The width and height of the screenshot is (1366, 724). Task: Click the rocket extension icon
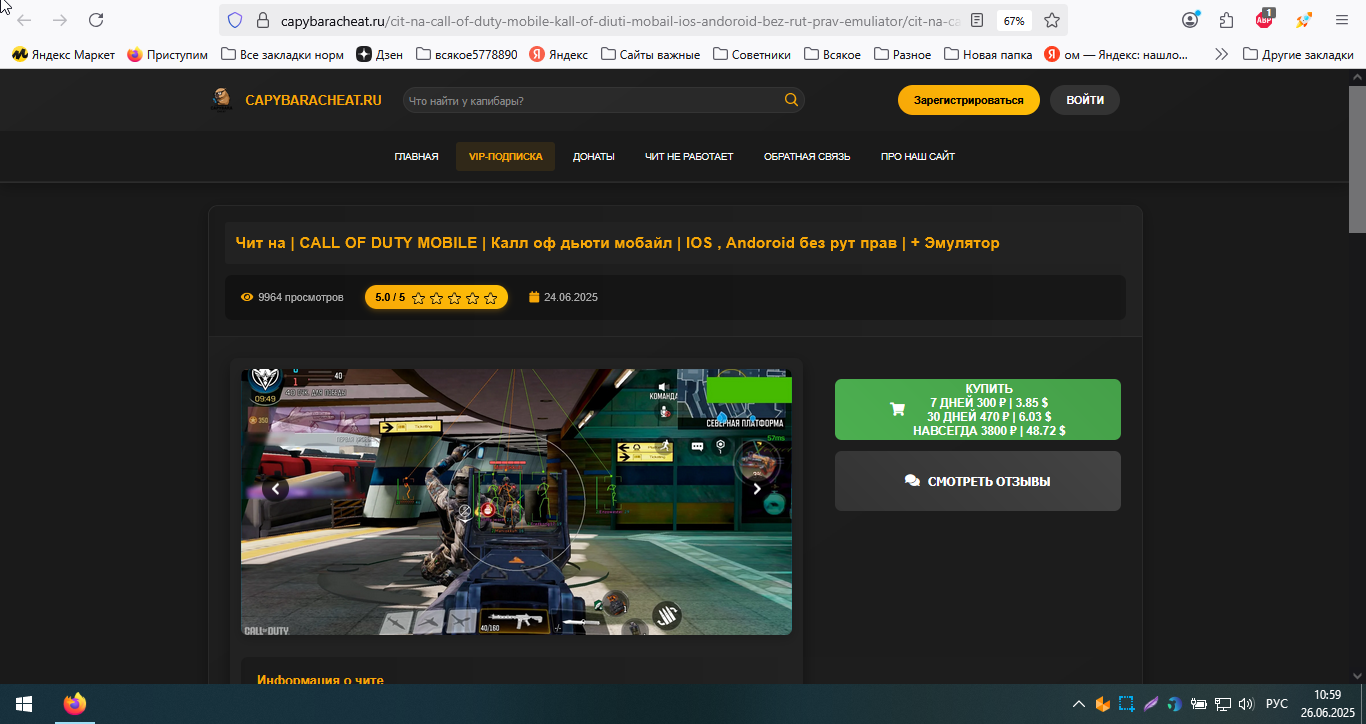pos(1303,20)
